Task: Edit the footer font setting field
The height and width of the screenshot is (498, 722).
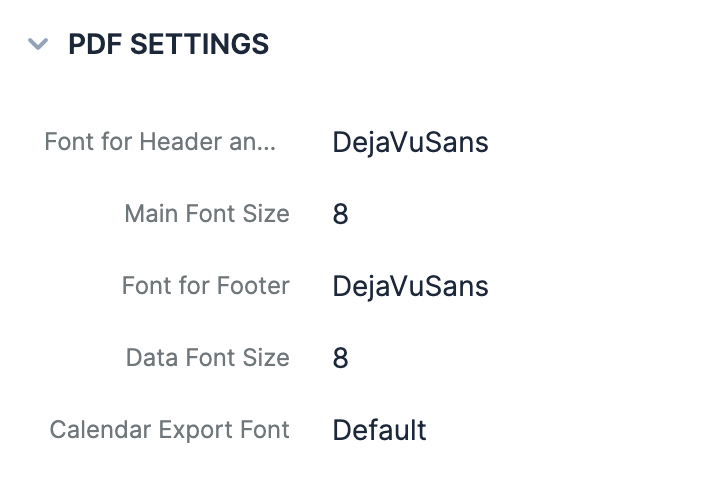Action: click(x=410, y=286)
